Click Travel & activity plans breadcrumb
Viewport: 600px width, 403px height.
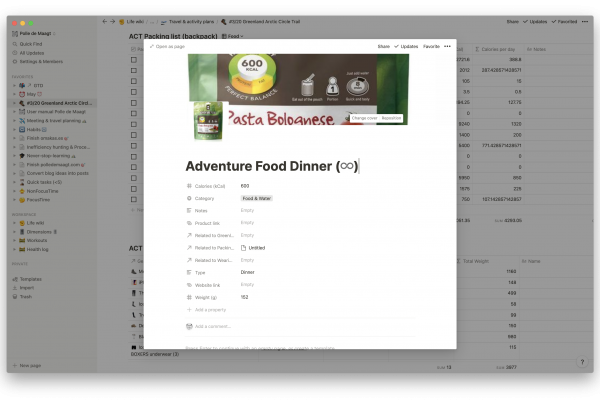coord(188,22)
